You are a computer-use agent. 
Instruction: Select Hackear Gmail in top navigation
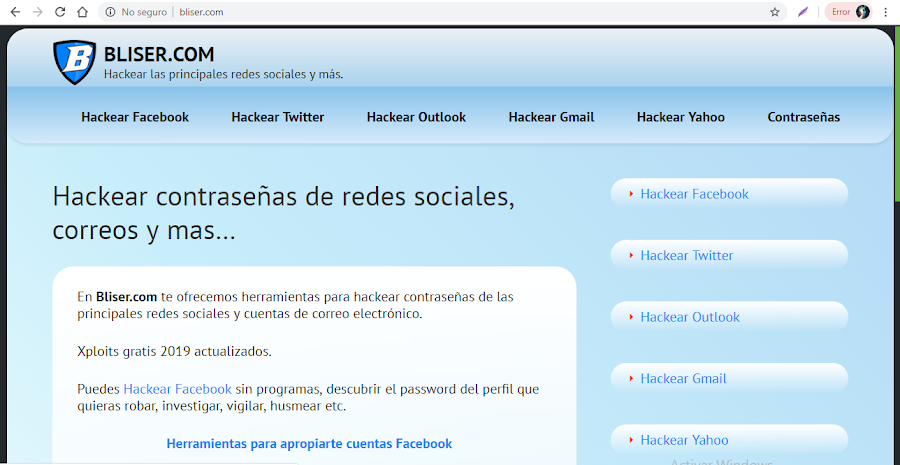click(552, 117)
